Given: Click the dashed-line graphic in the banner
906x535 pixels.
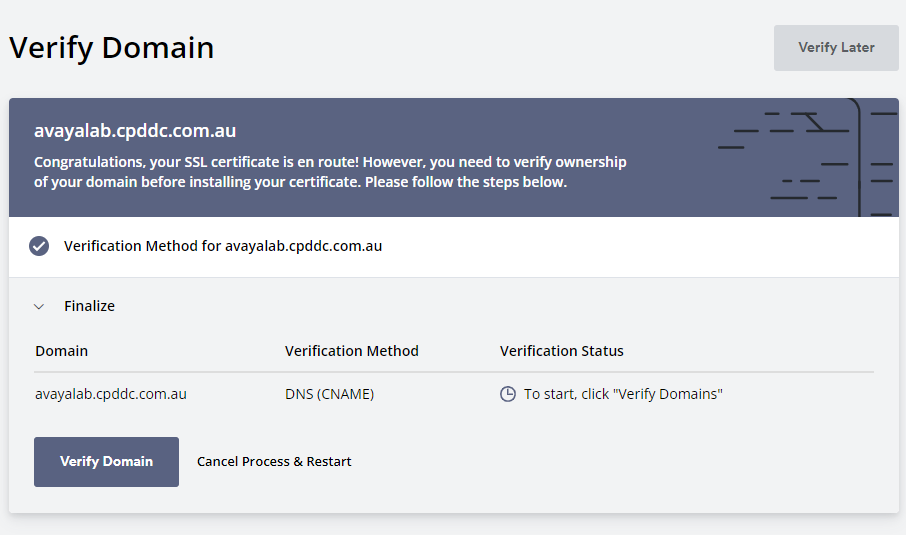Looking at the screenshot, I should pos(808,157).
